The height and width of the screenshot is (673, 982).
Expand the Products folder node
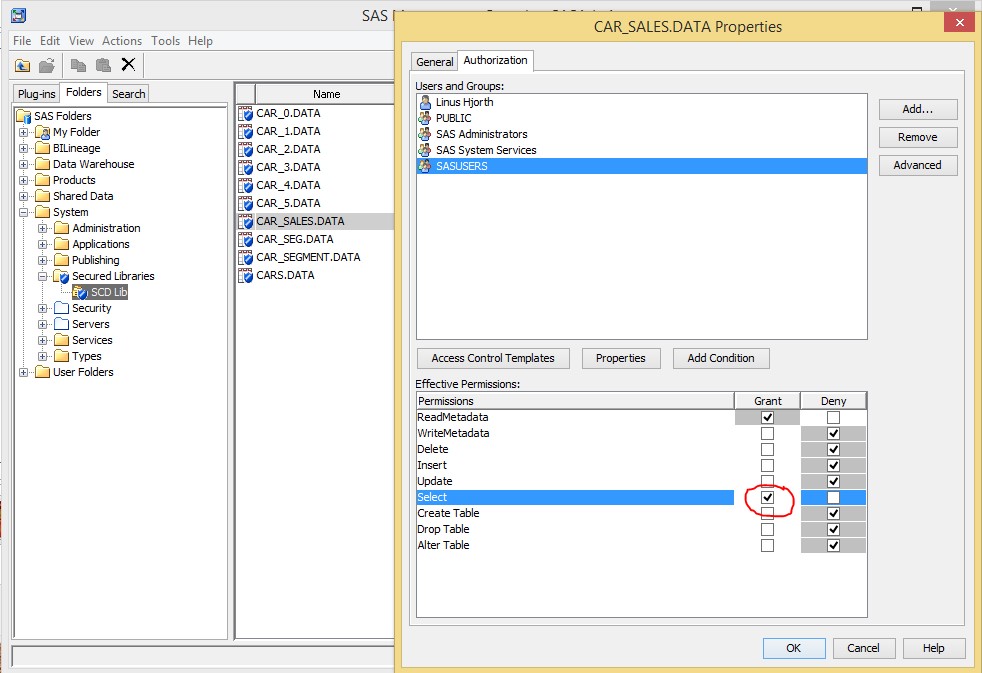[x=24, y=180]
